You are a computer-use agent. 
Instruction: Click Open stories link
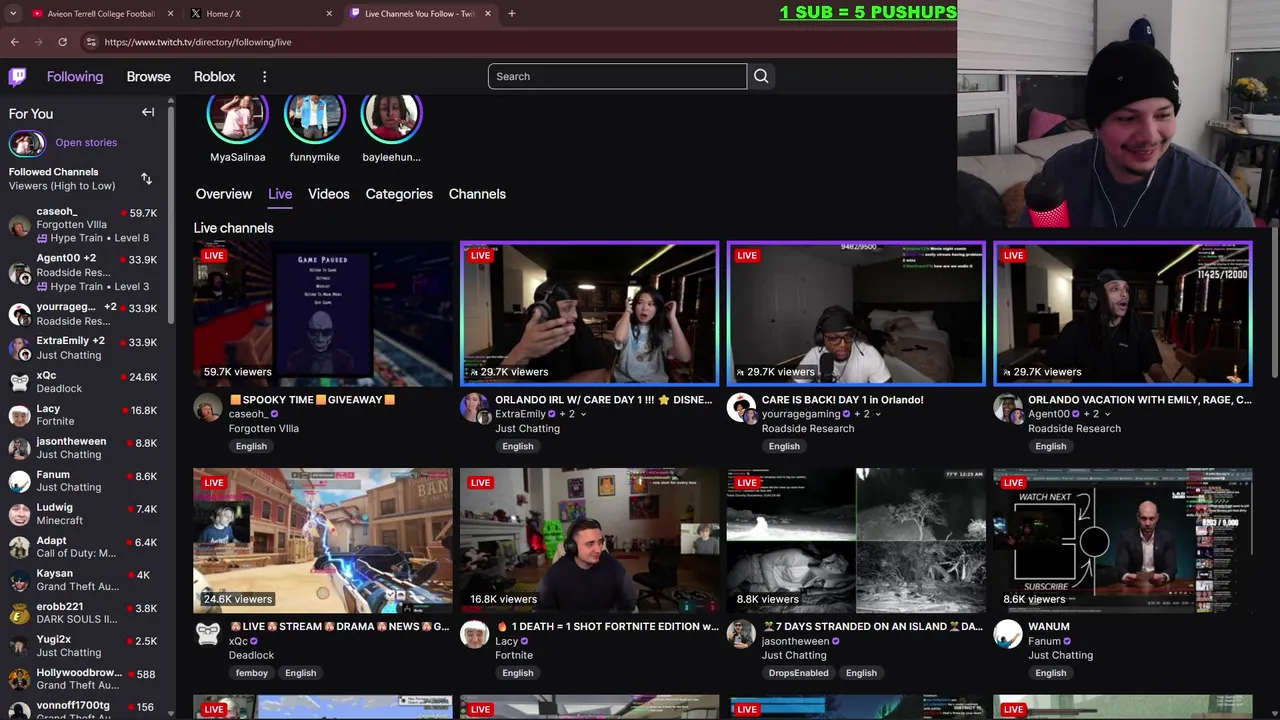[86, 143]
